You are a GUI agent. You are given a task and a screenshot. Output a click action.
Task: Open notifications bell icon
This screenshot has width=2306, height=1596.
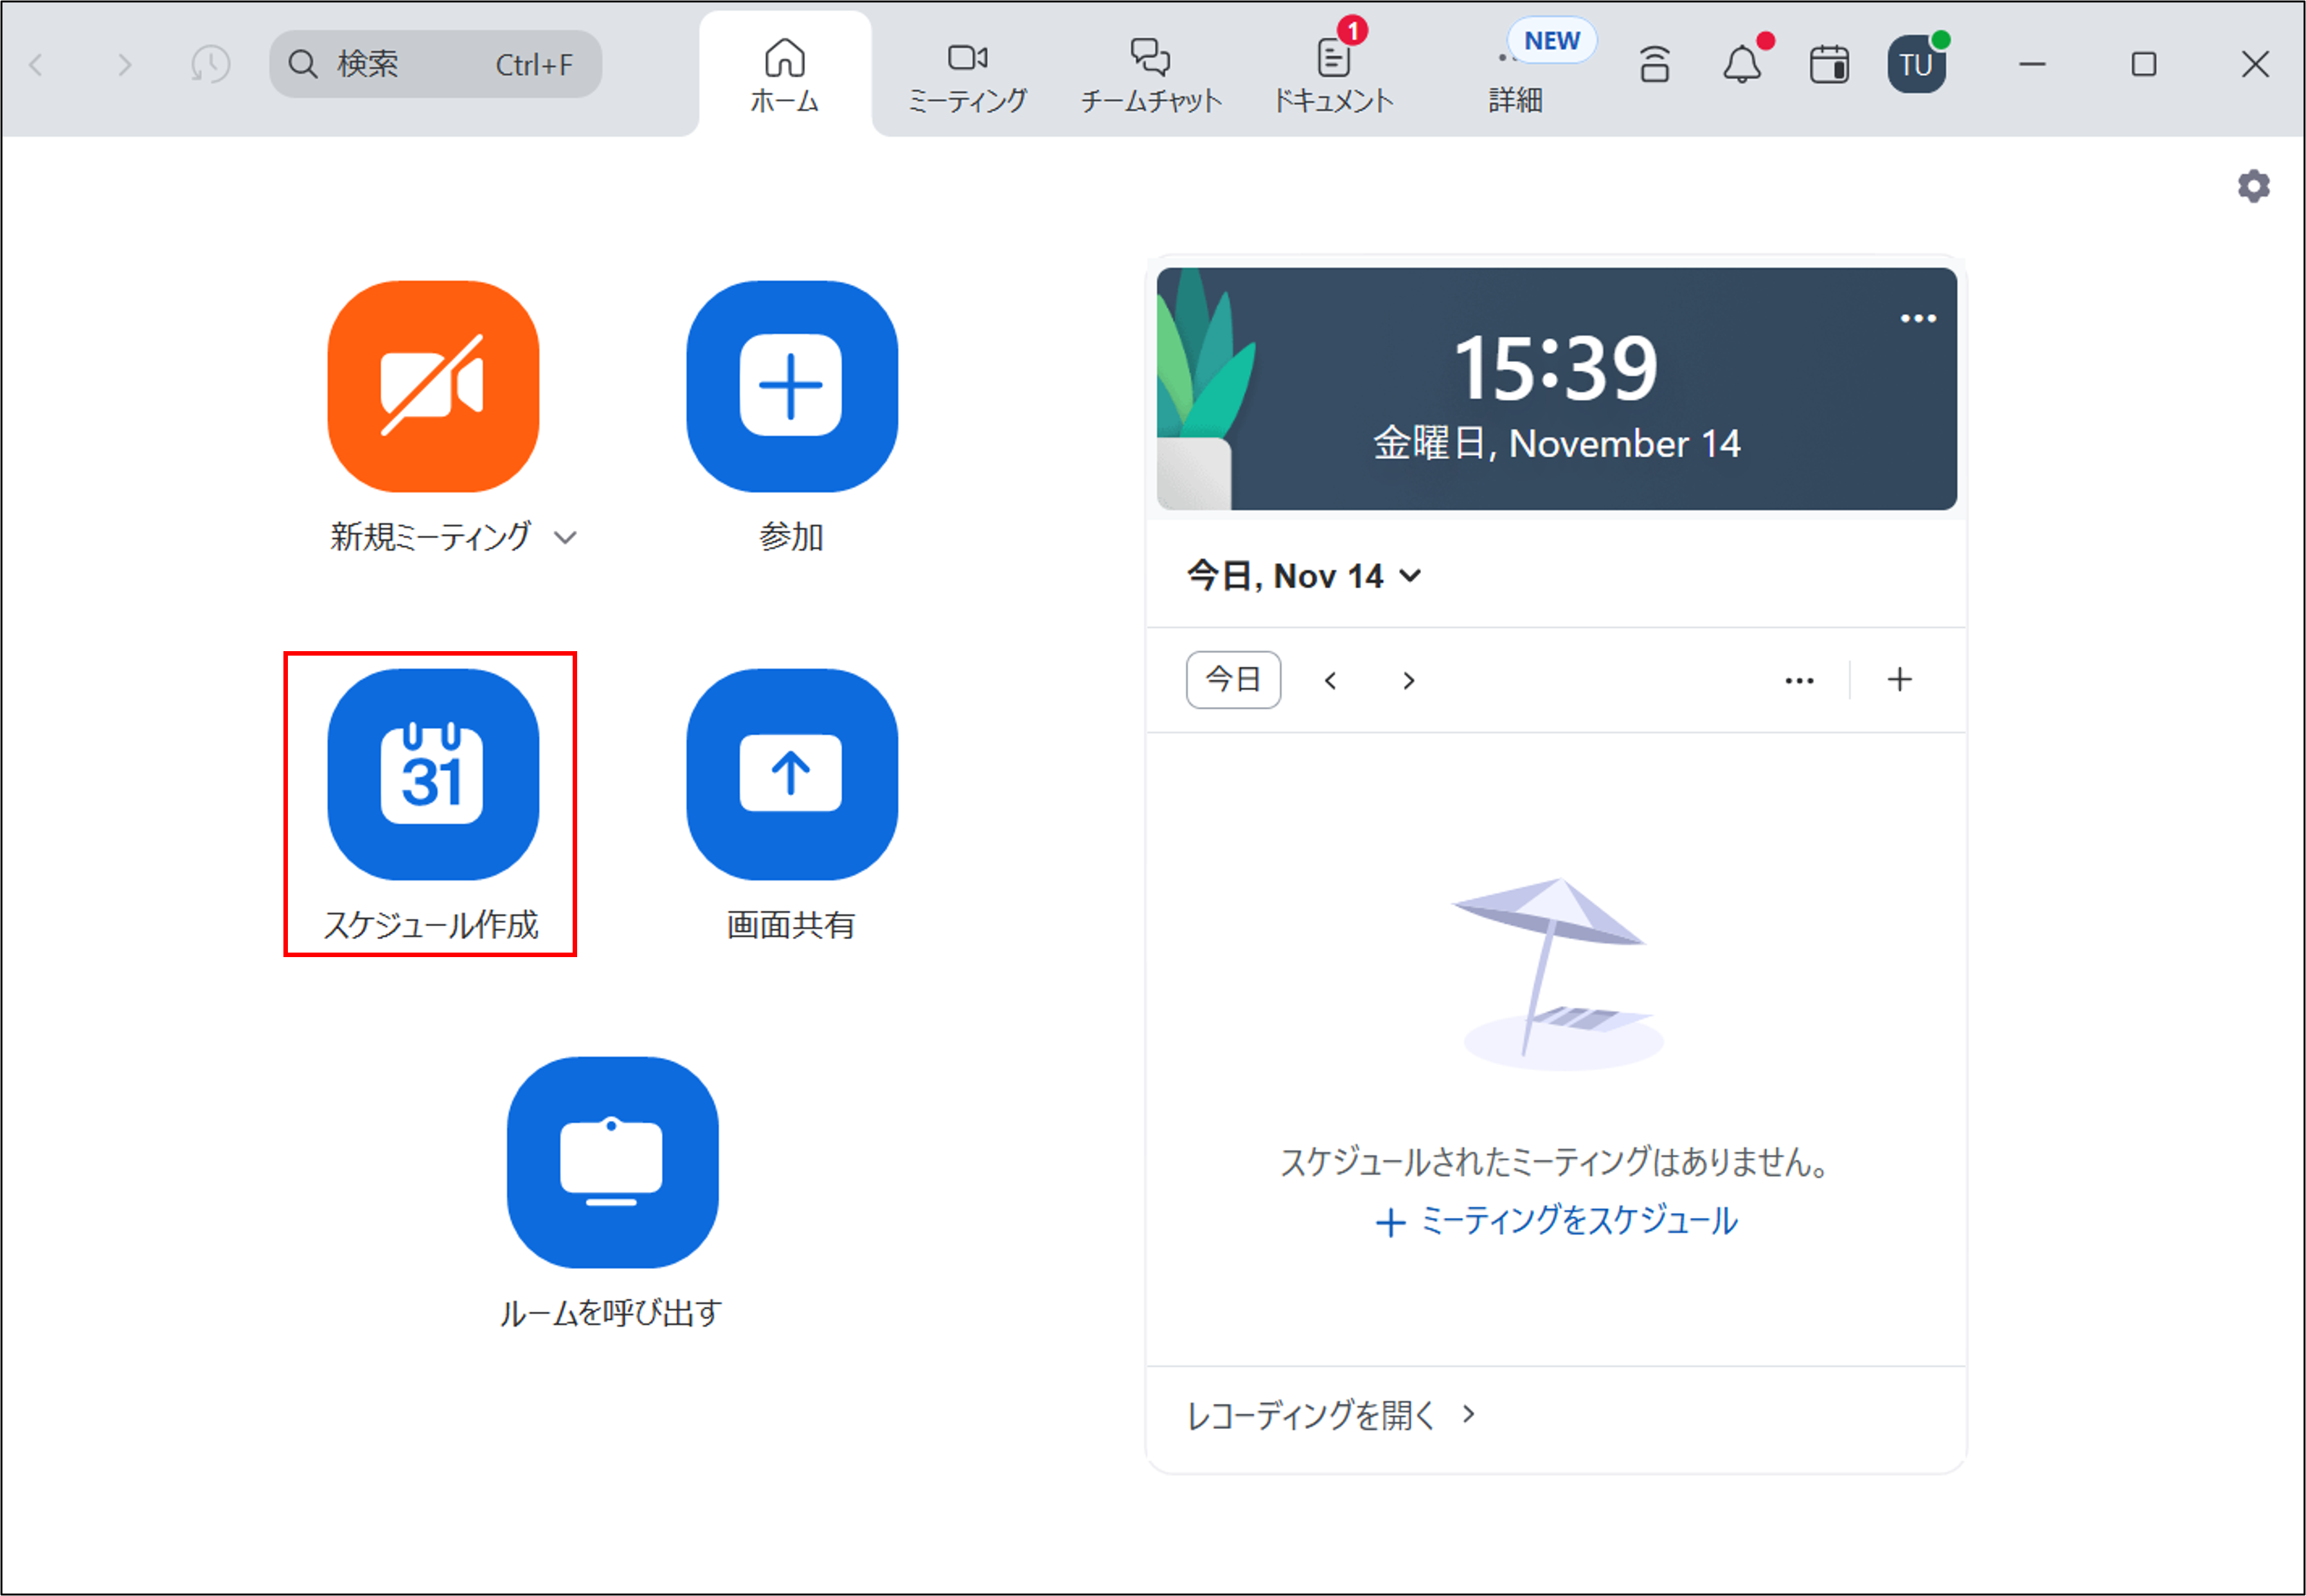tap(1742, 64)
